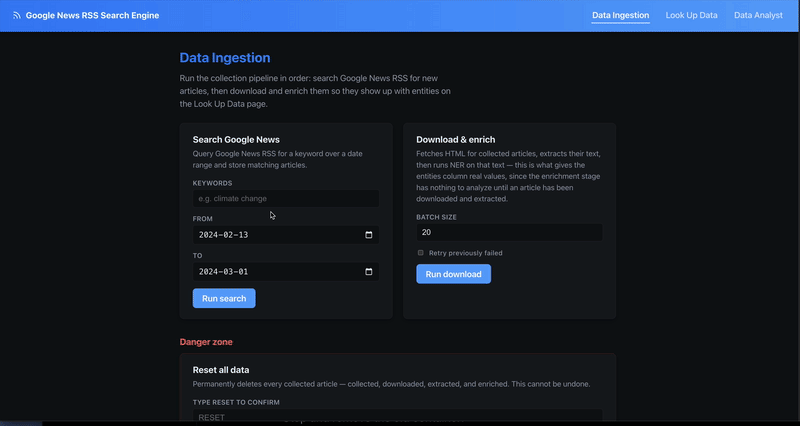The width and height of the screenshot is (800, 426).
Task: Click the RSS feed logo icon
Action: point(17,15)
